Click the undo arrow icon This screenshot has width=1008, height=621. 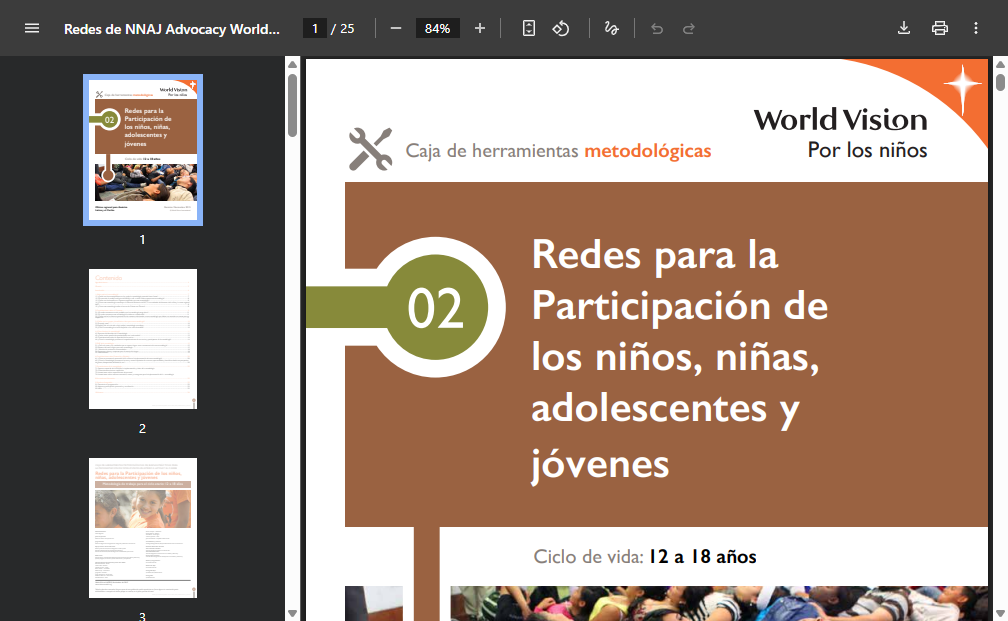pyautogui.click(x=656, y=28)
